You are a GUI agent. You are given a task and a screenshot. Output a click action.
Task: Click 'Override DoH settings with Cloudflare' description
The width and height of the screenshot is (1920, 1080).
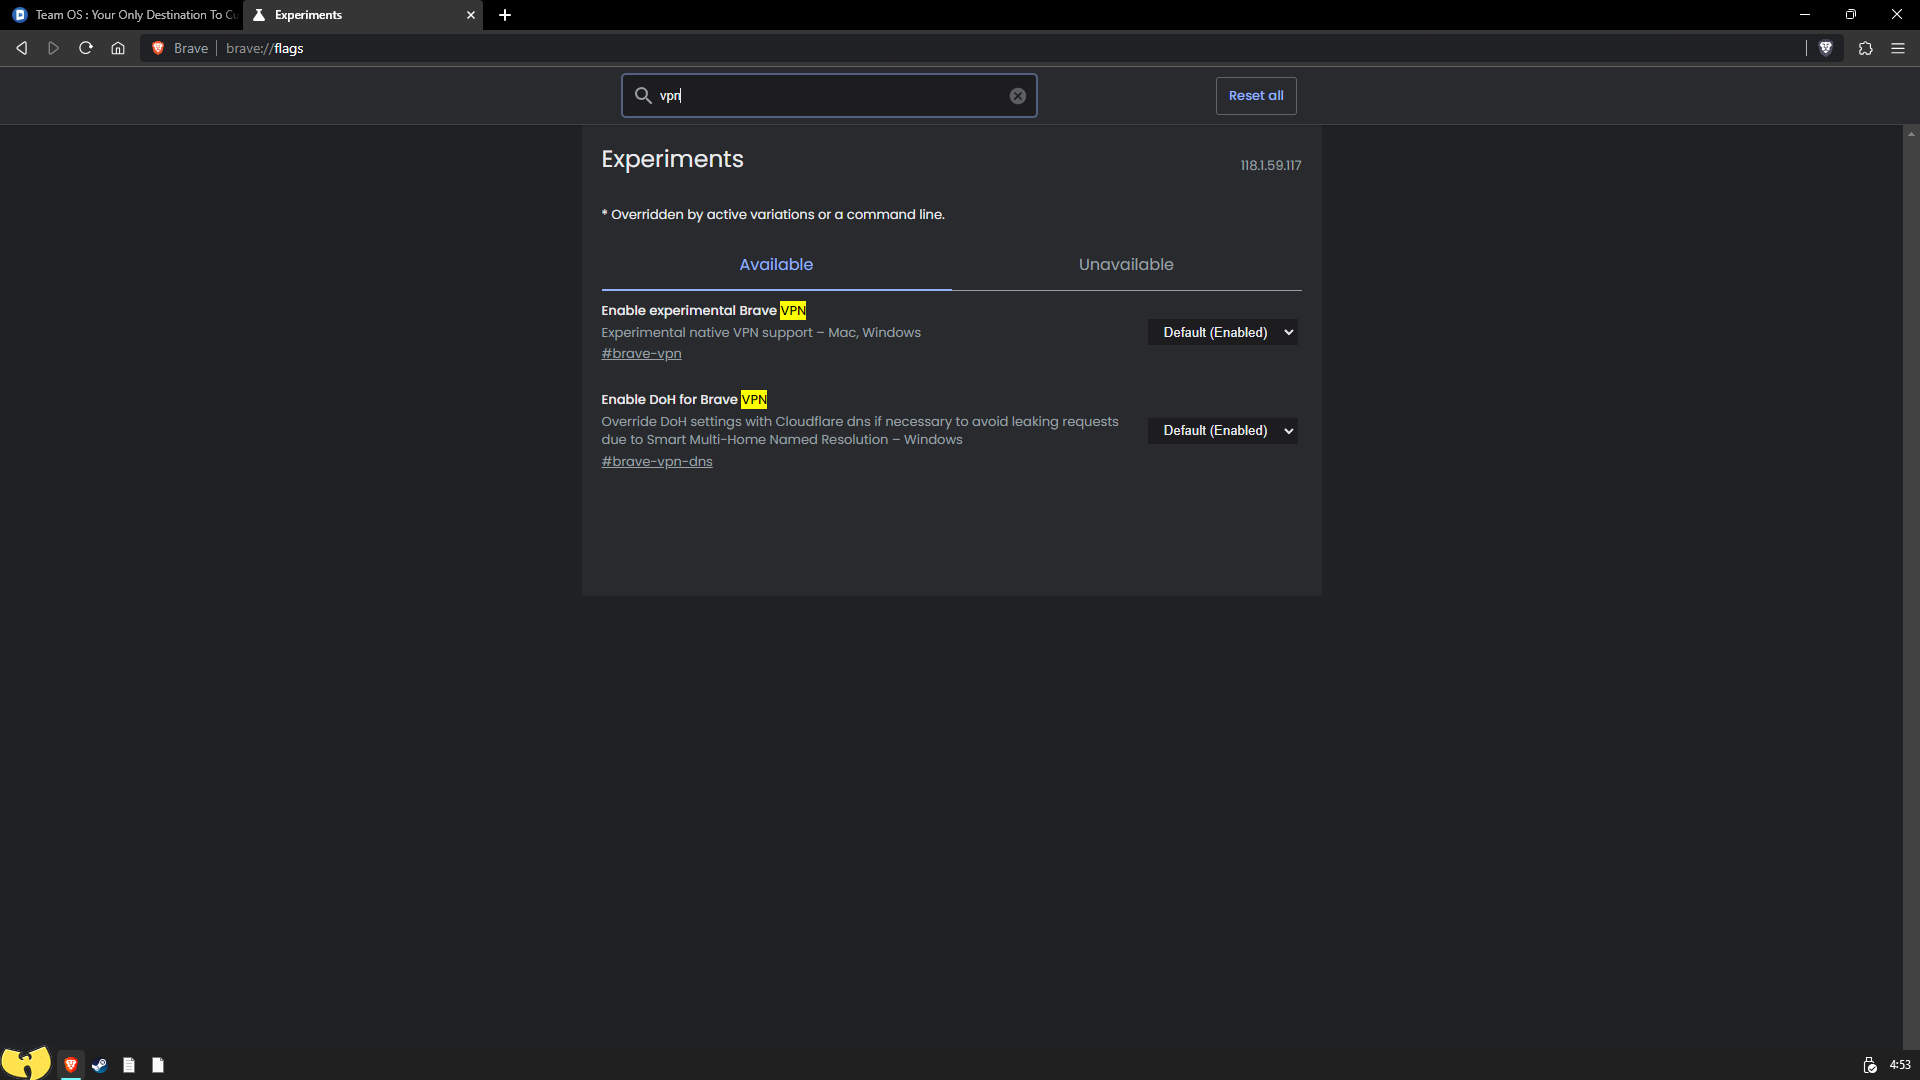[x=860, y=431]
